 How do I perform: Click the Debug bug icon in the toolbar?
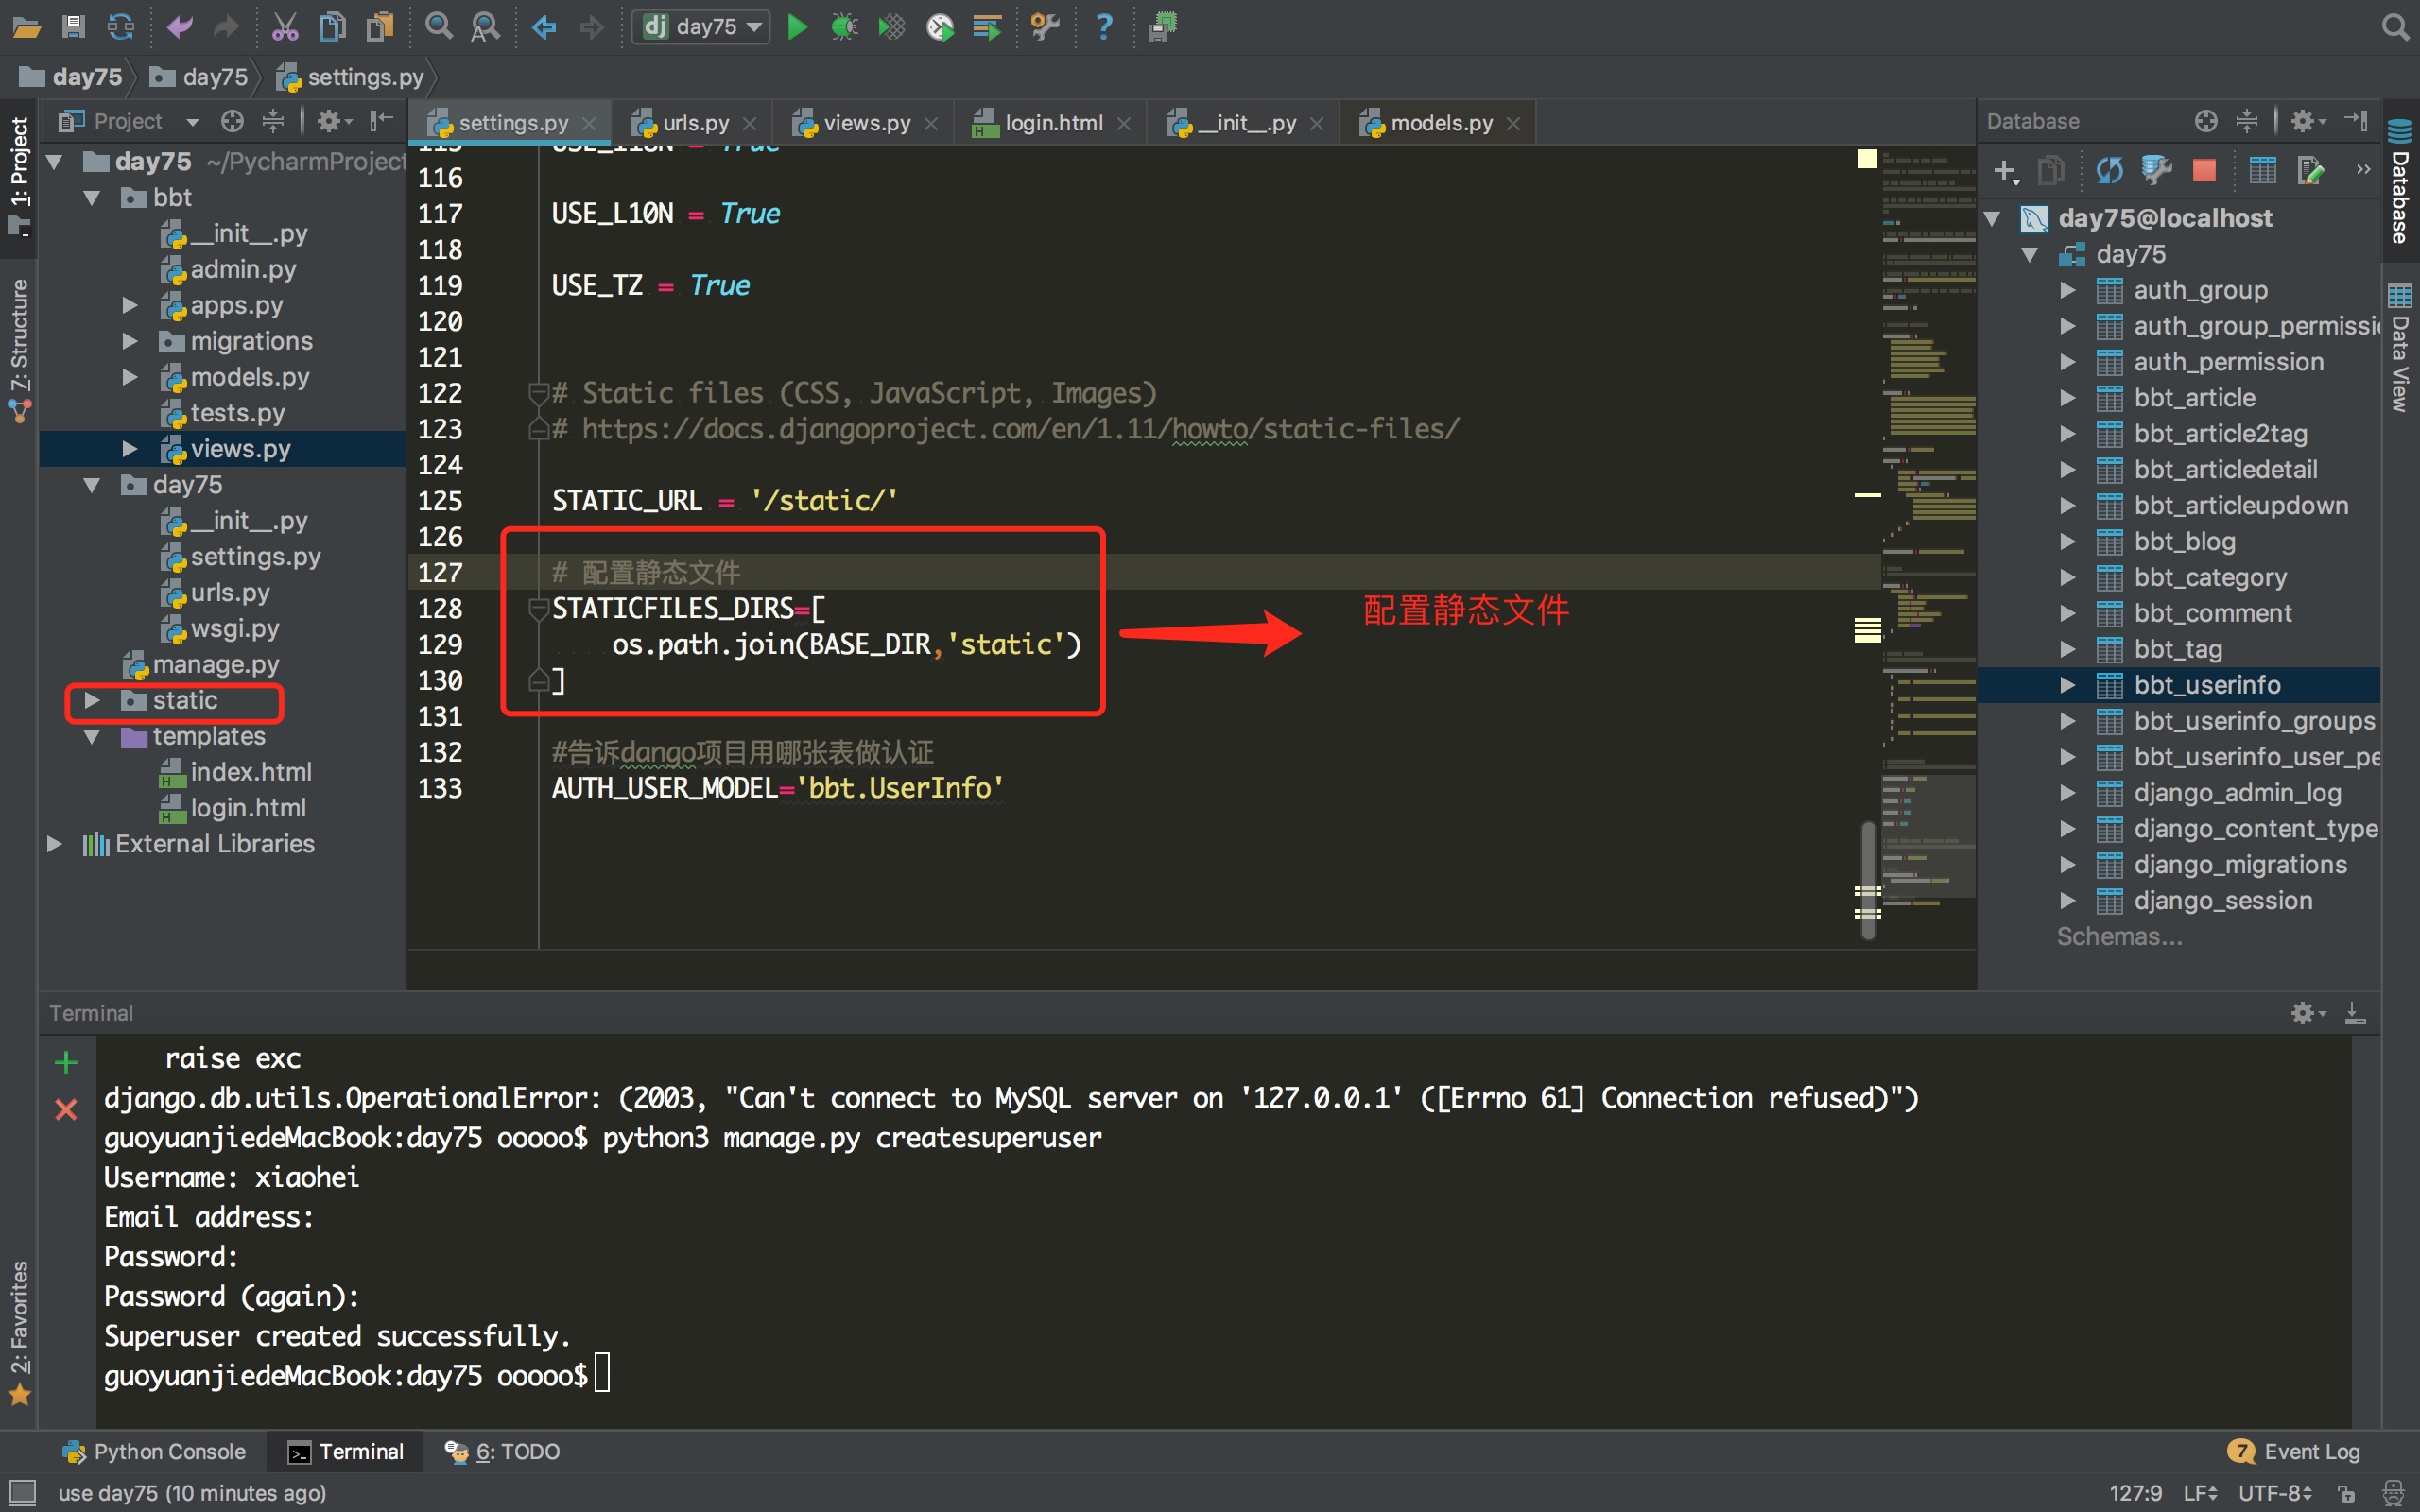(844, 27)
